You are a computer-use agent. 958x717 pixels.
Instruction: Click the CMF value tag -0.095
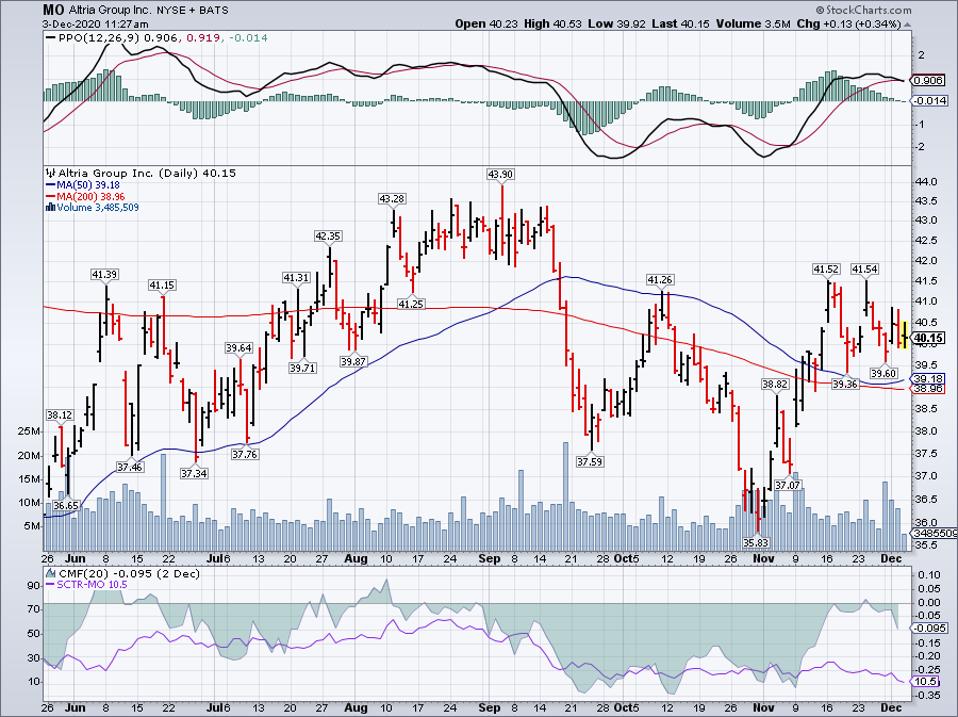(x=931, y=628)
